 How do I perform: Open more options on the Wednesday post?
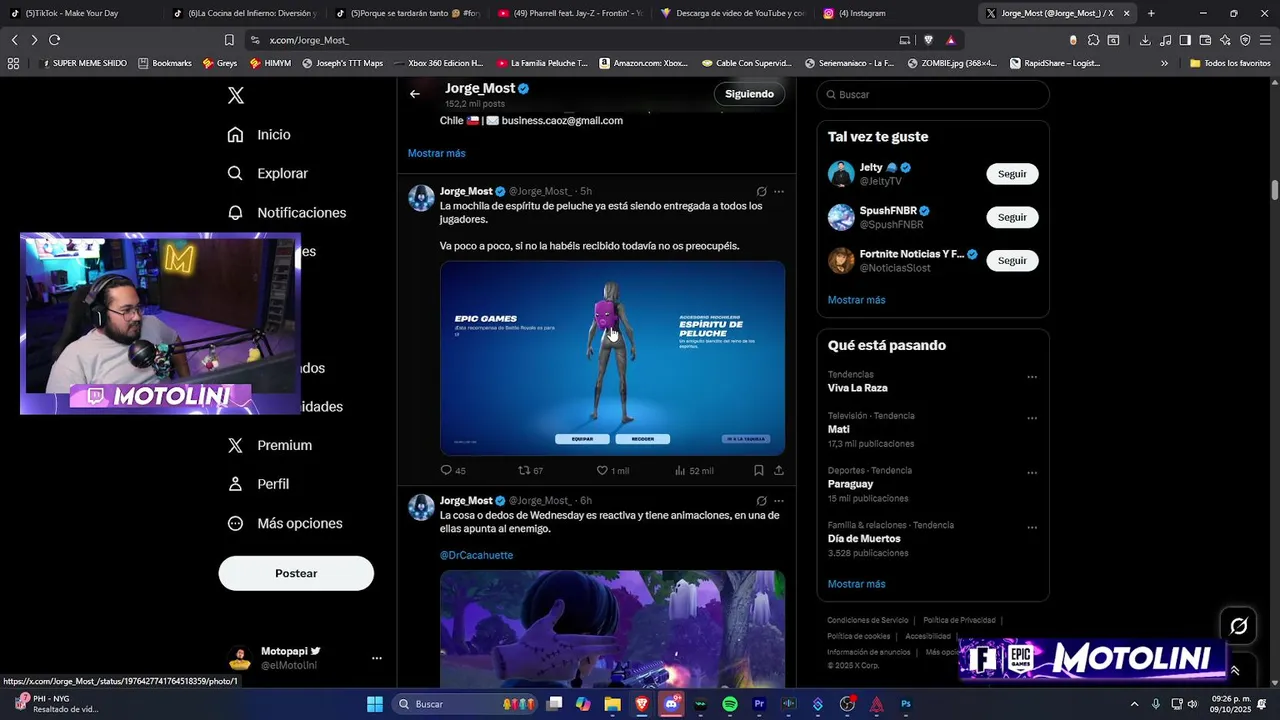[x=779, y=501]
